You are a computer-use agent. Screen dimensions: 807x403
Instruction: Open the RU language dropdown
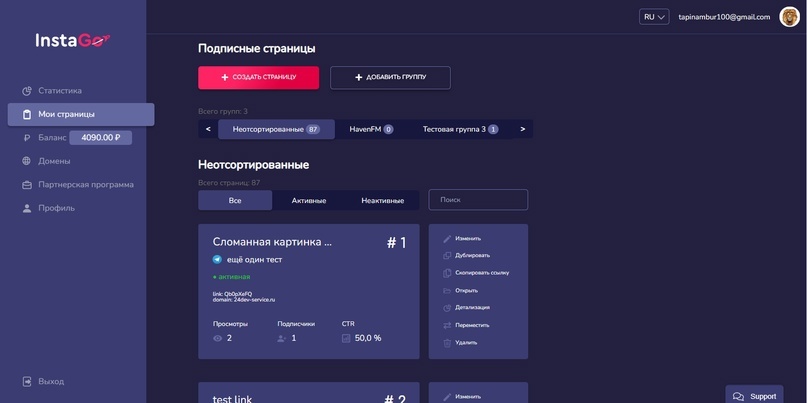click(654, 17)
